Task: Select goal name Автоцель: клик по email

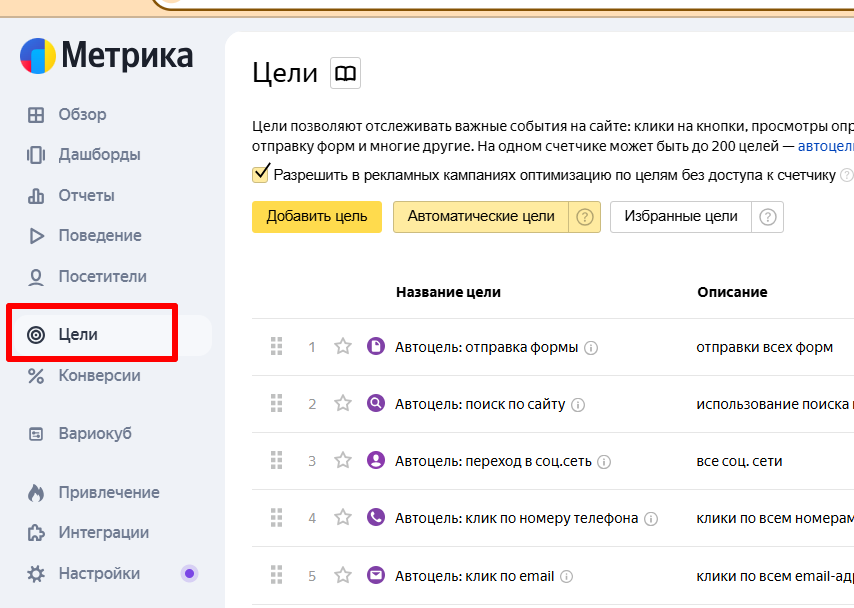Action: (x=474, y=576)
